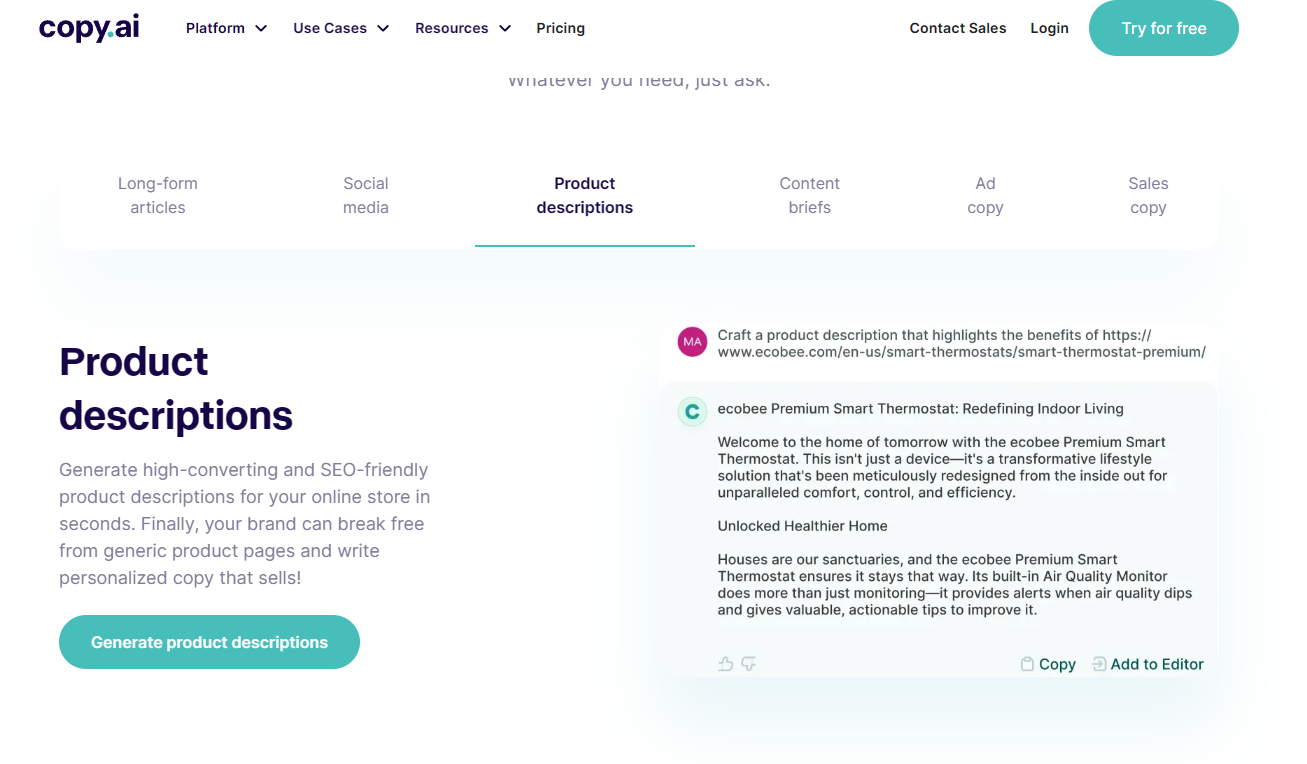Image resolution: width=1307 pixels, height=764 pixels.
Task: Select the Product descriptions tab
Action: [585, 196]
